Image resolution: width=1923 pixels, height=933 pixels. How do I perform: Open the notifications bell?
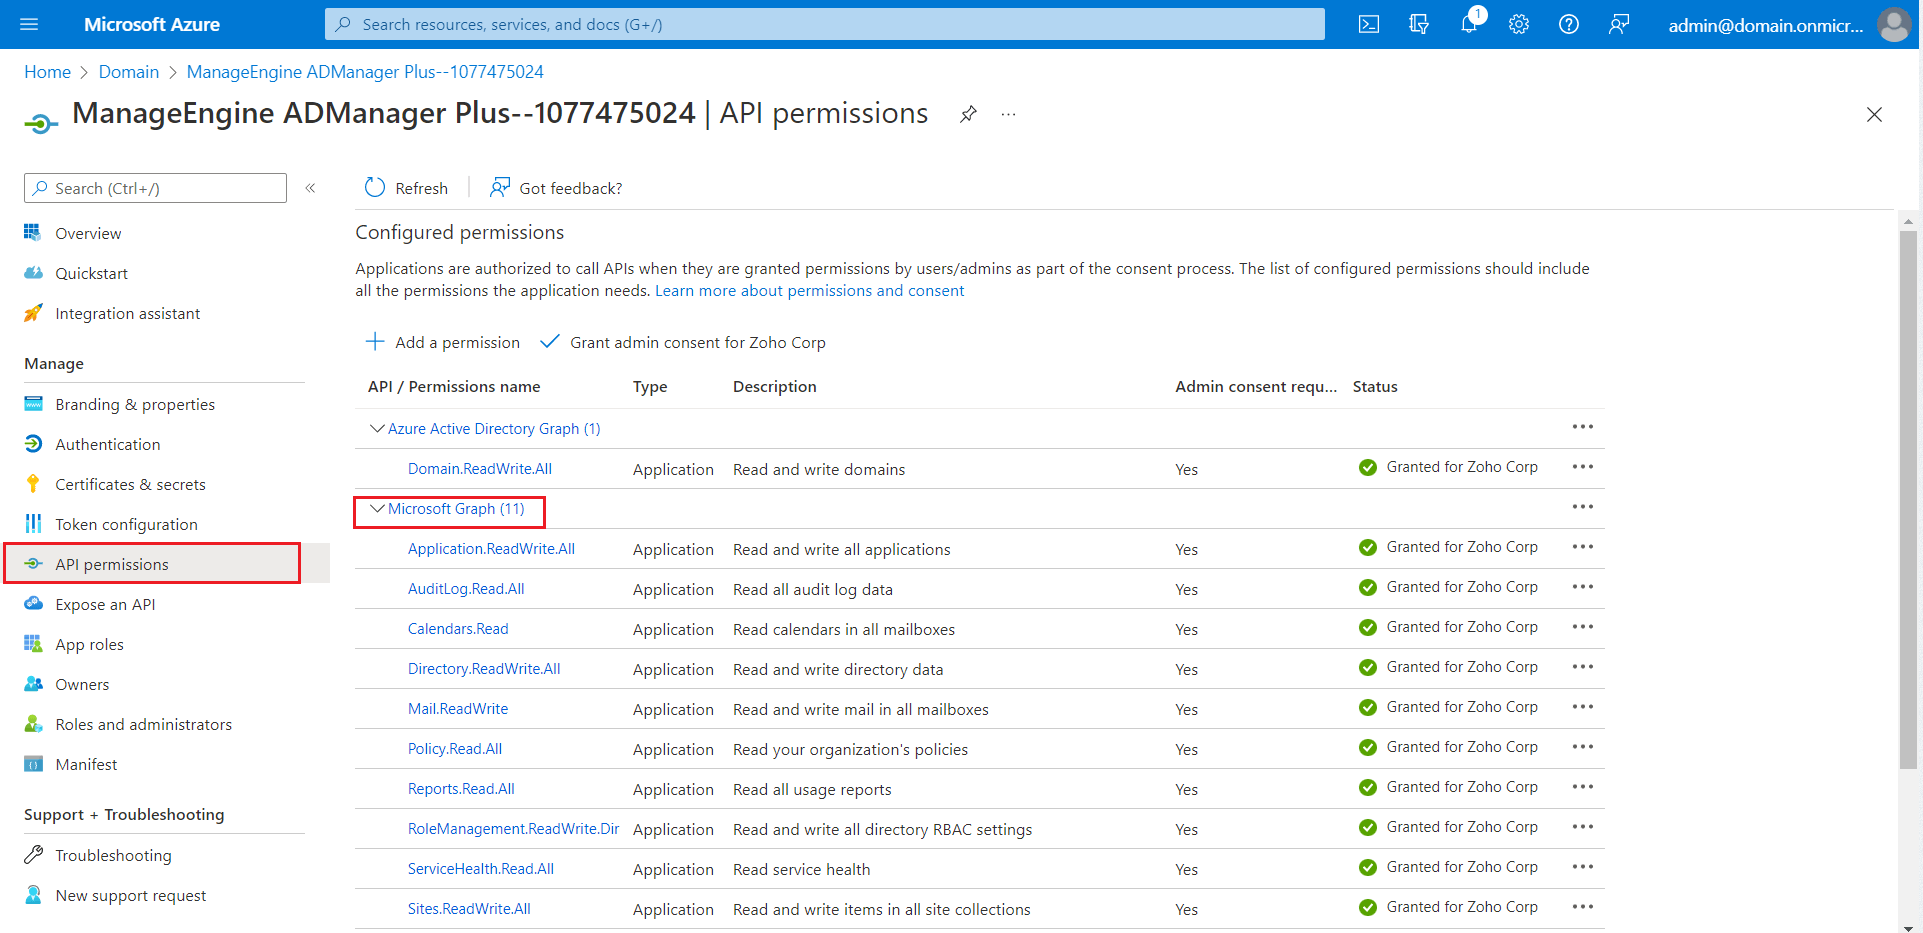coord(1468,24)
